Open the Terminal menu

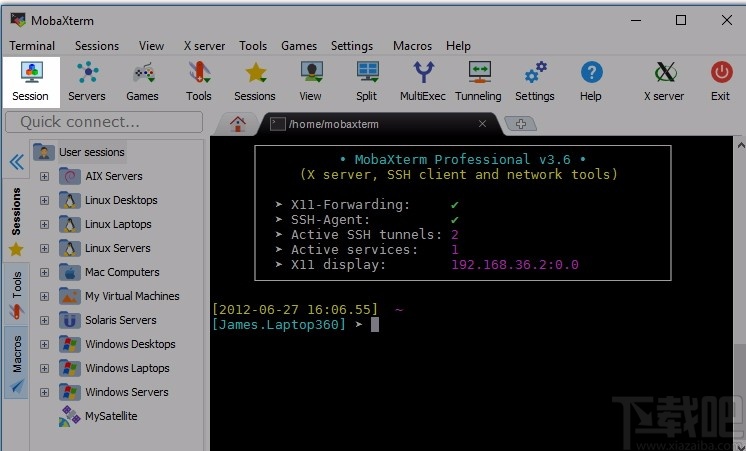click(x=32, y=46)
